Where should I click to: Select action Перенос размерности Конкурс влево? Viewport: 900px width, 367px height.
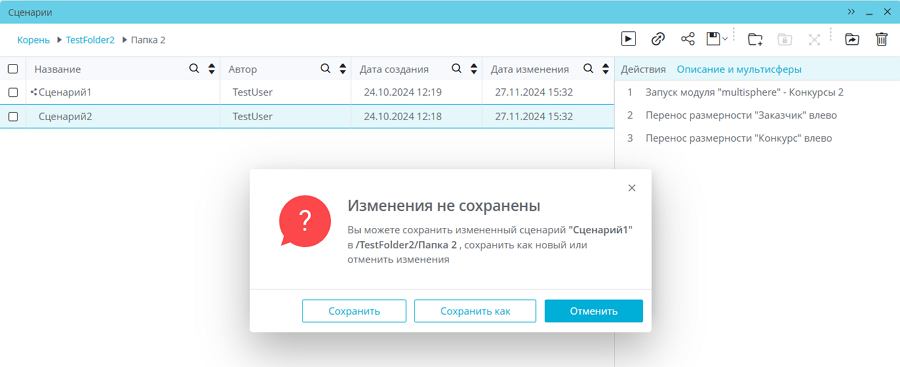click(x=738, y=138)
